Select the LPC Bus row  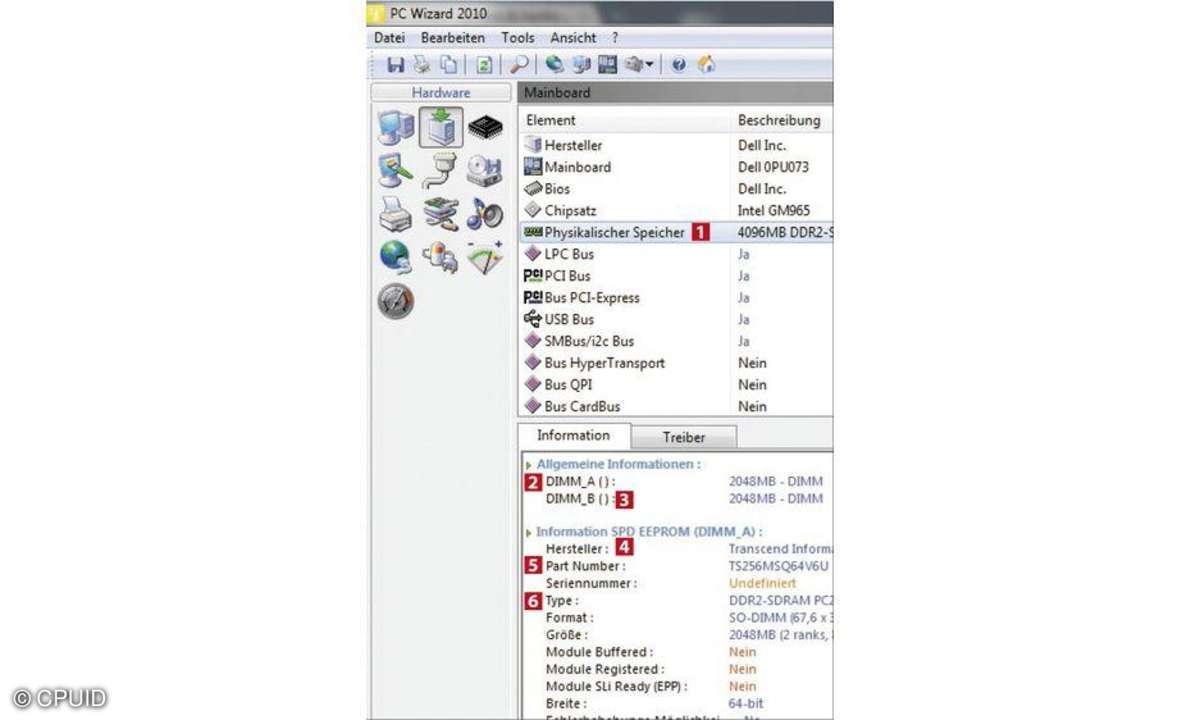[x=675, y=254]
